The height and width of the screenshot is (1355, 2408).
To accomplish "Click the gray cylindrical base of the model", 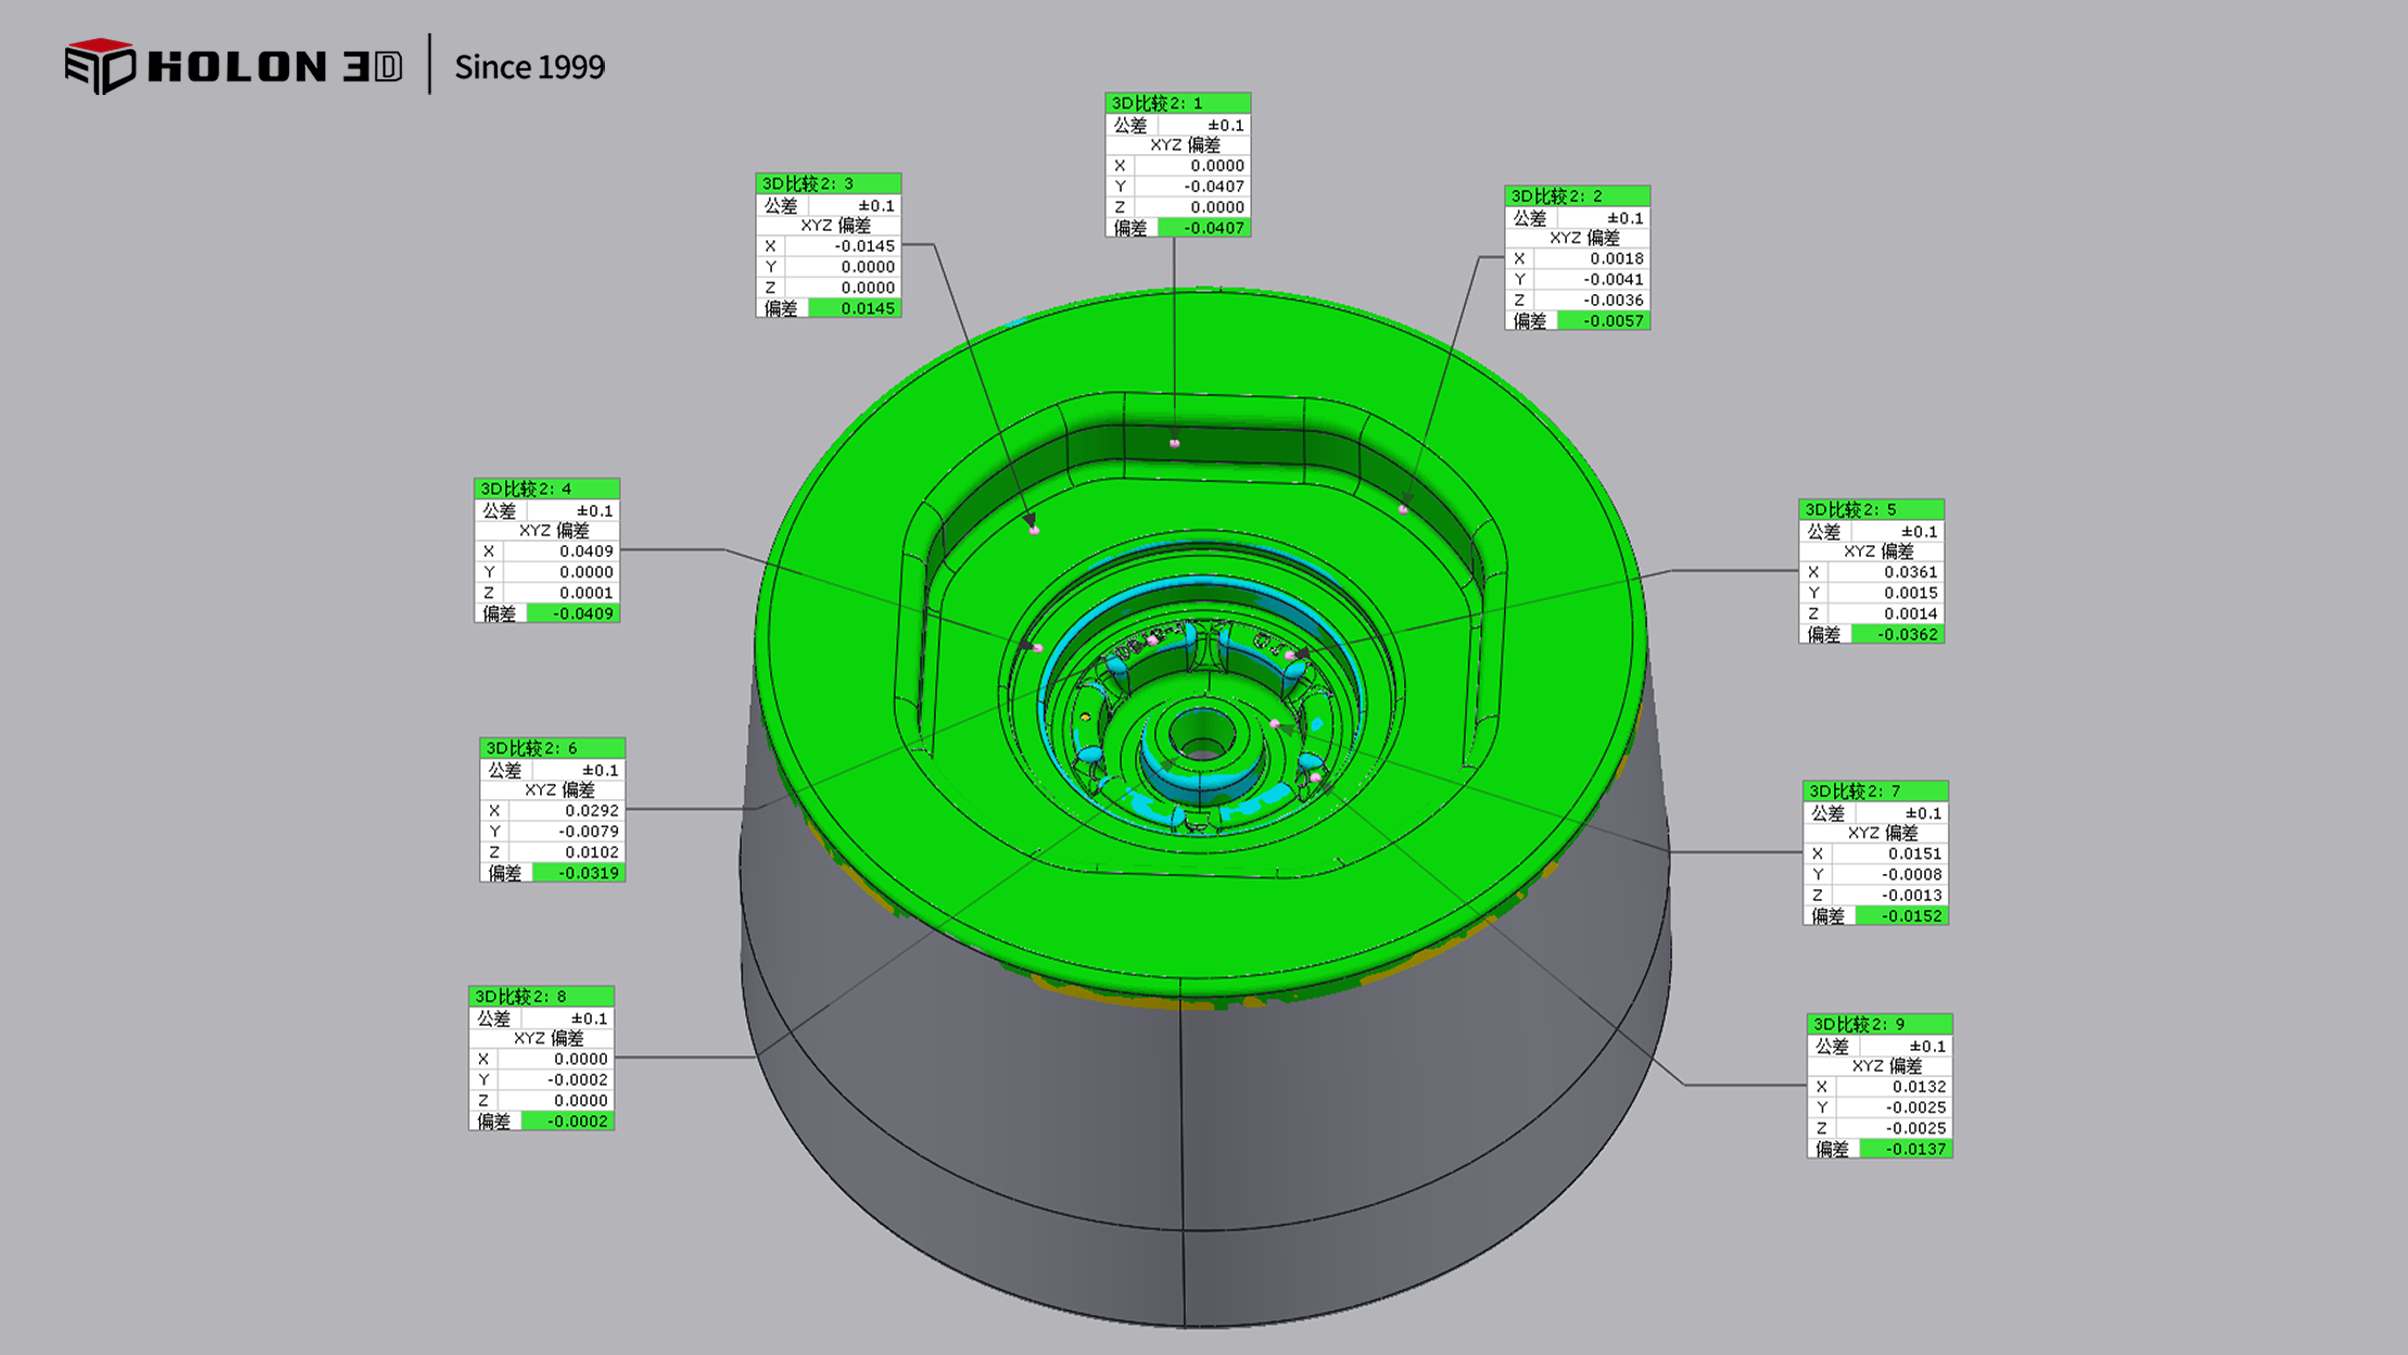I will click(x=1000, y=1120).
